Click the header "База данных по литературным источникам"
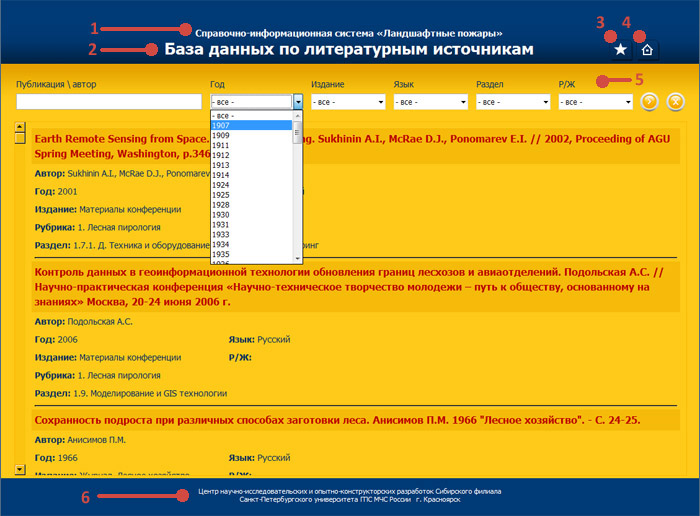Image resolution: width=700 pixels, height=516 pixels. pos(349,49)
